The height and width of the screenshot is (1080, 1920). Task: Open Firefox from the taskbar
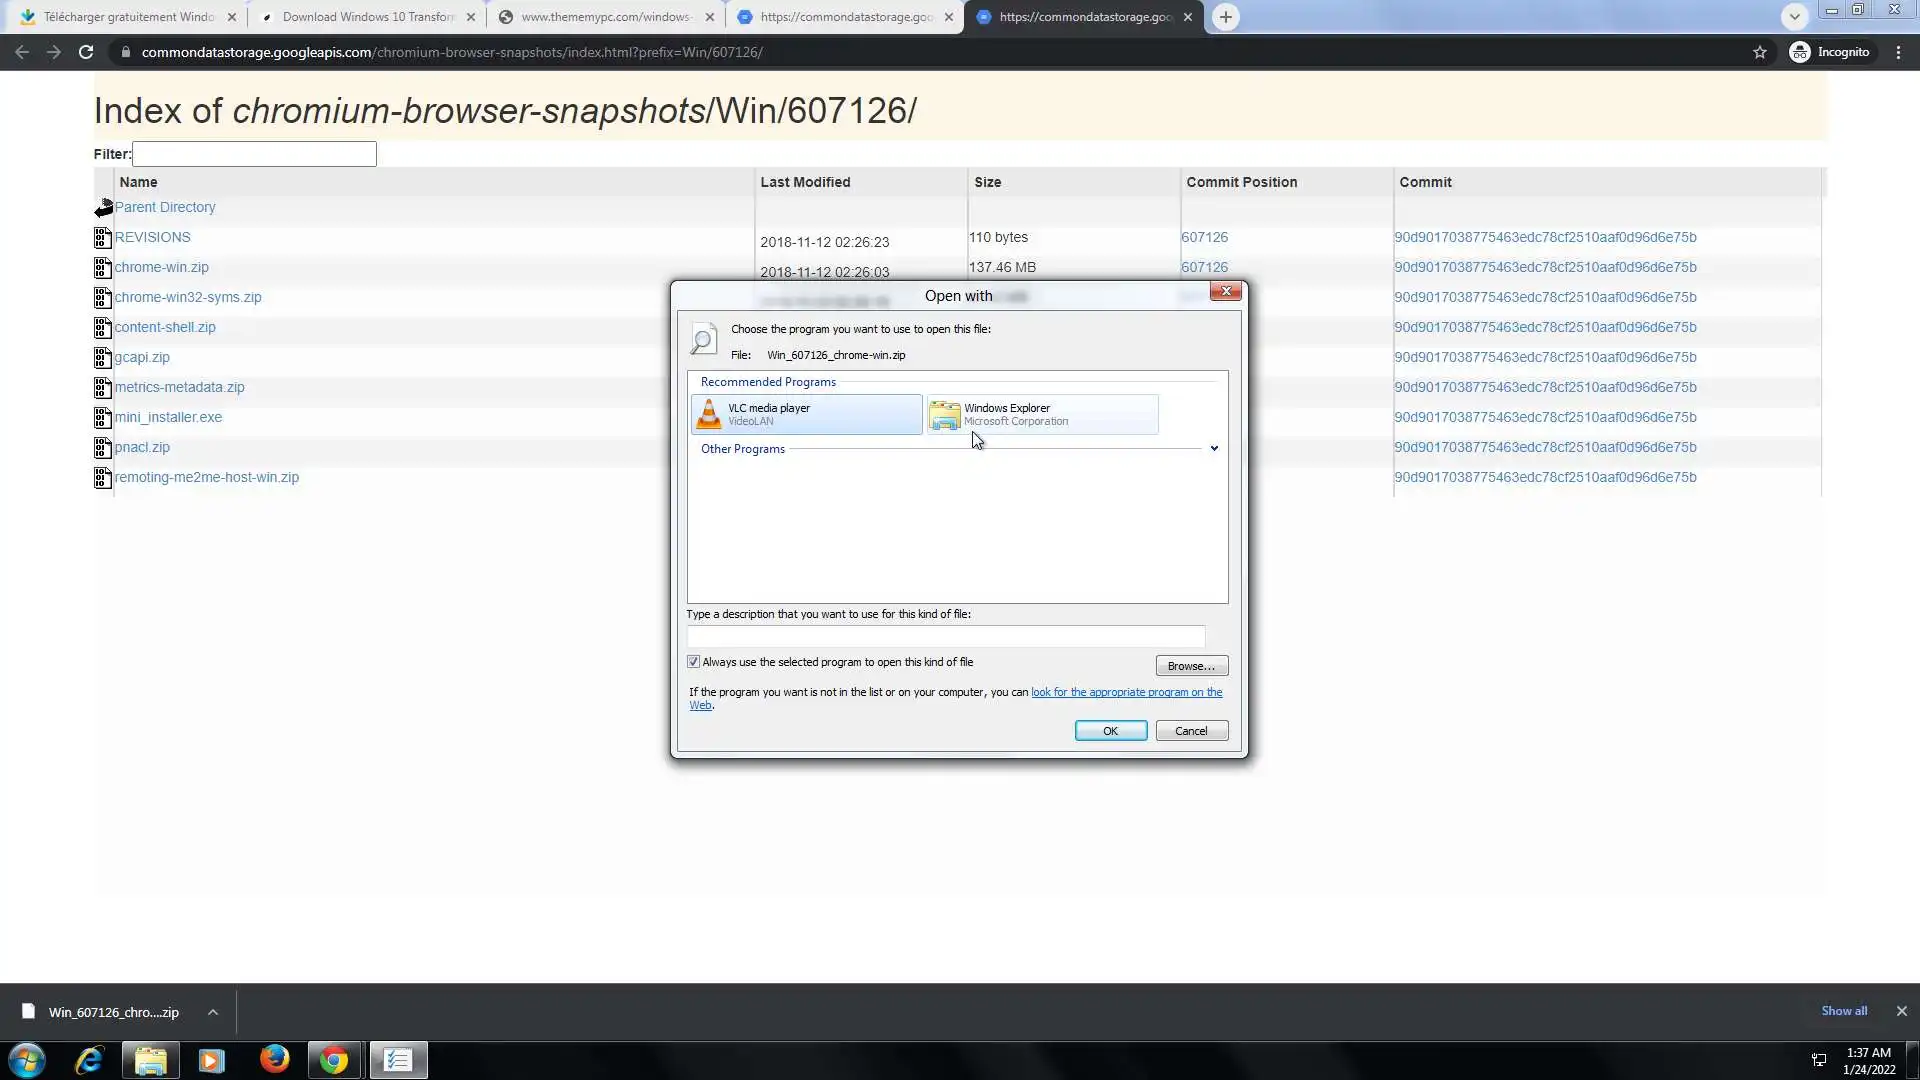coord(274,1059)
